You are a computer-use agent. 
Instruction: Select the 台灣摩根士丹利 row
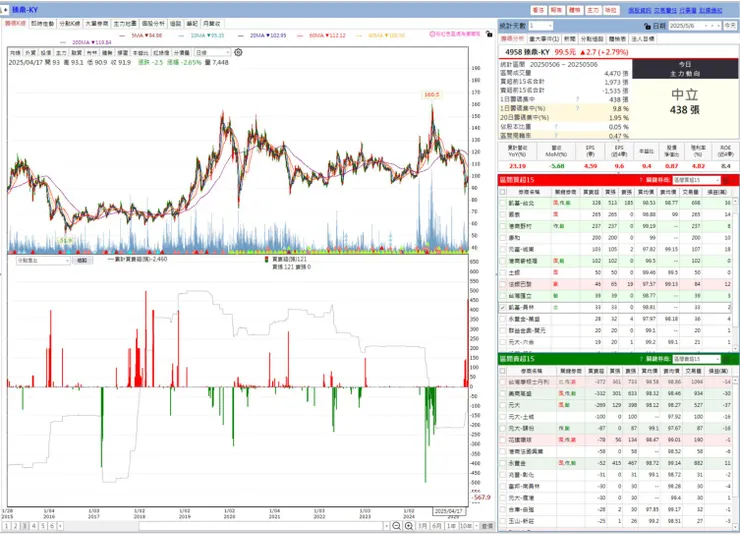click(615, 382)
